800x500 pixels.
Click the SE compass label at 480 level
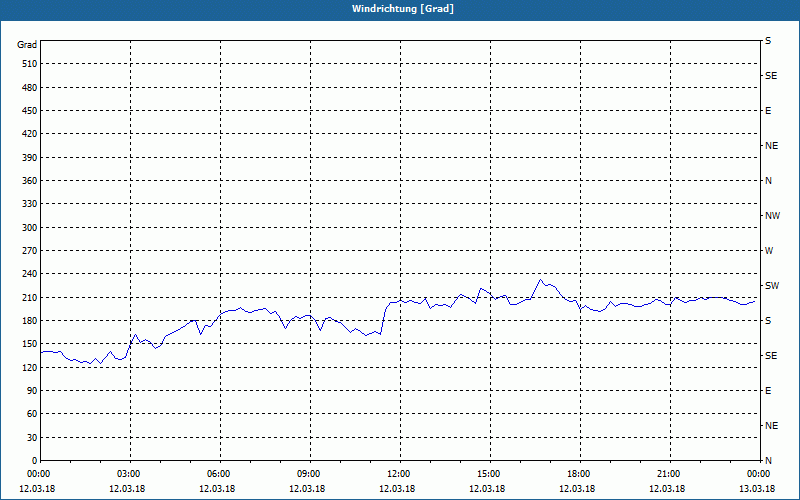click(771, 76)
